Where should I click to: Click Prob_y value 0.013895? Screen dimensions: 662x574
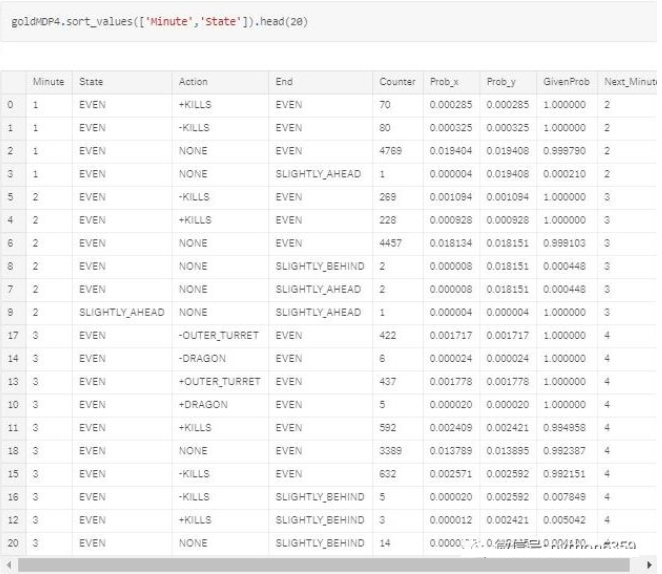point(507,451)
